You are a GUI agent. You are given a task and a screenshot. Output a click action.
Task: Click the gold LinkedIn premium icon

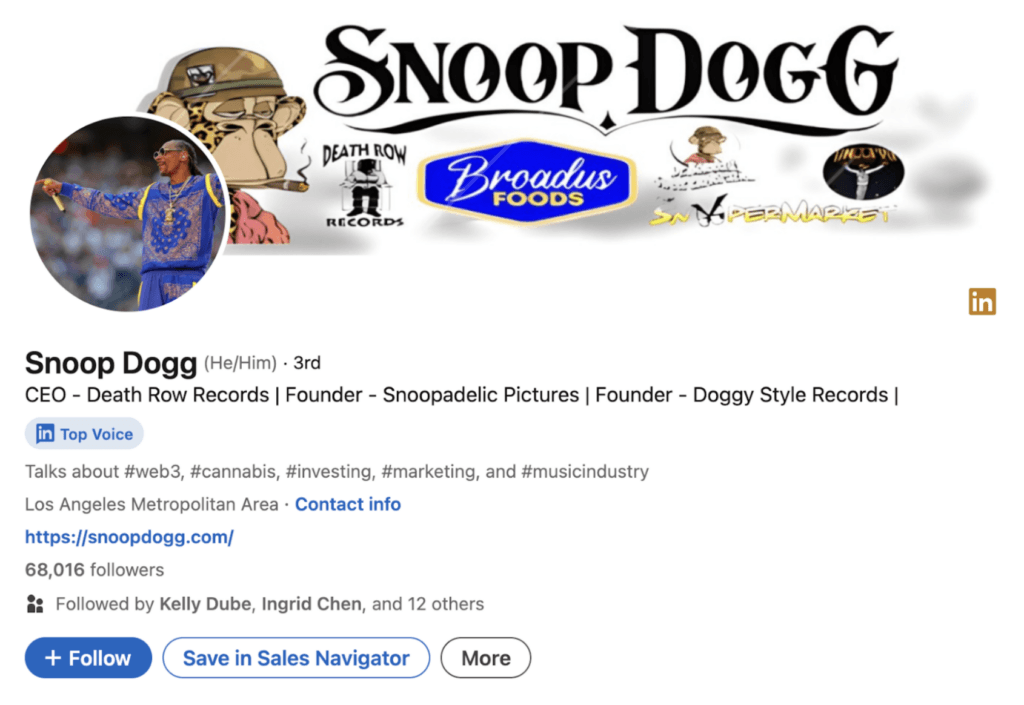(x=982, y=302)
